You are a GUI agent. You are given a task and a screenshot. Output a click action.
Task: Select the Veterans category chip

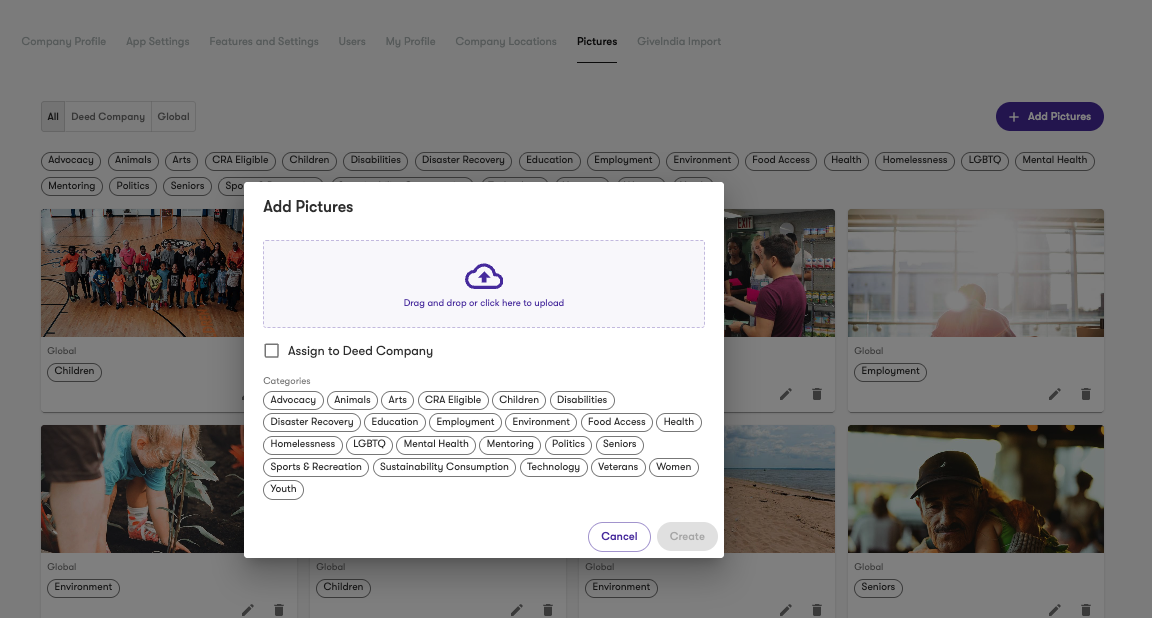coord(618,467)
